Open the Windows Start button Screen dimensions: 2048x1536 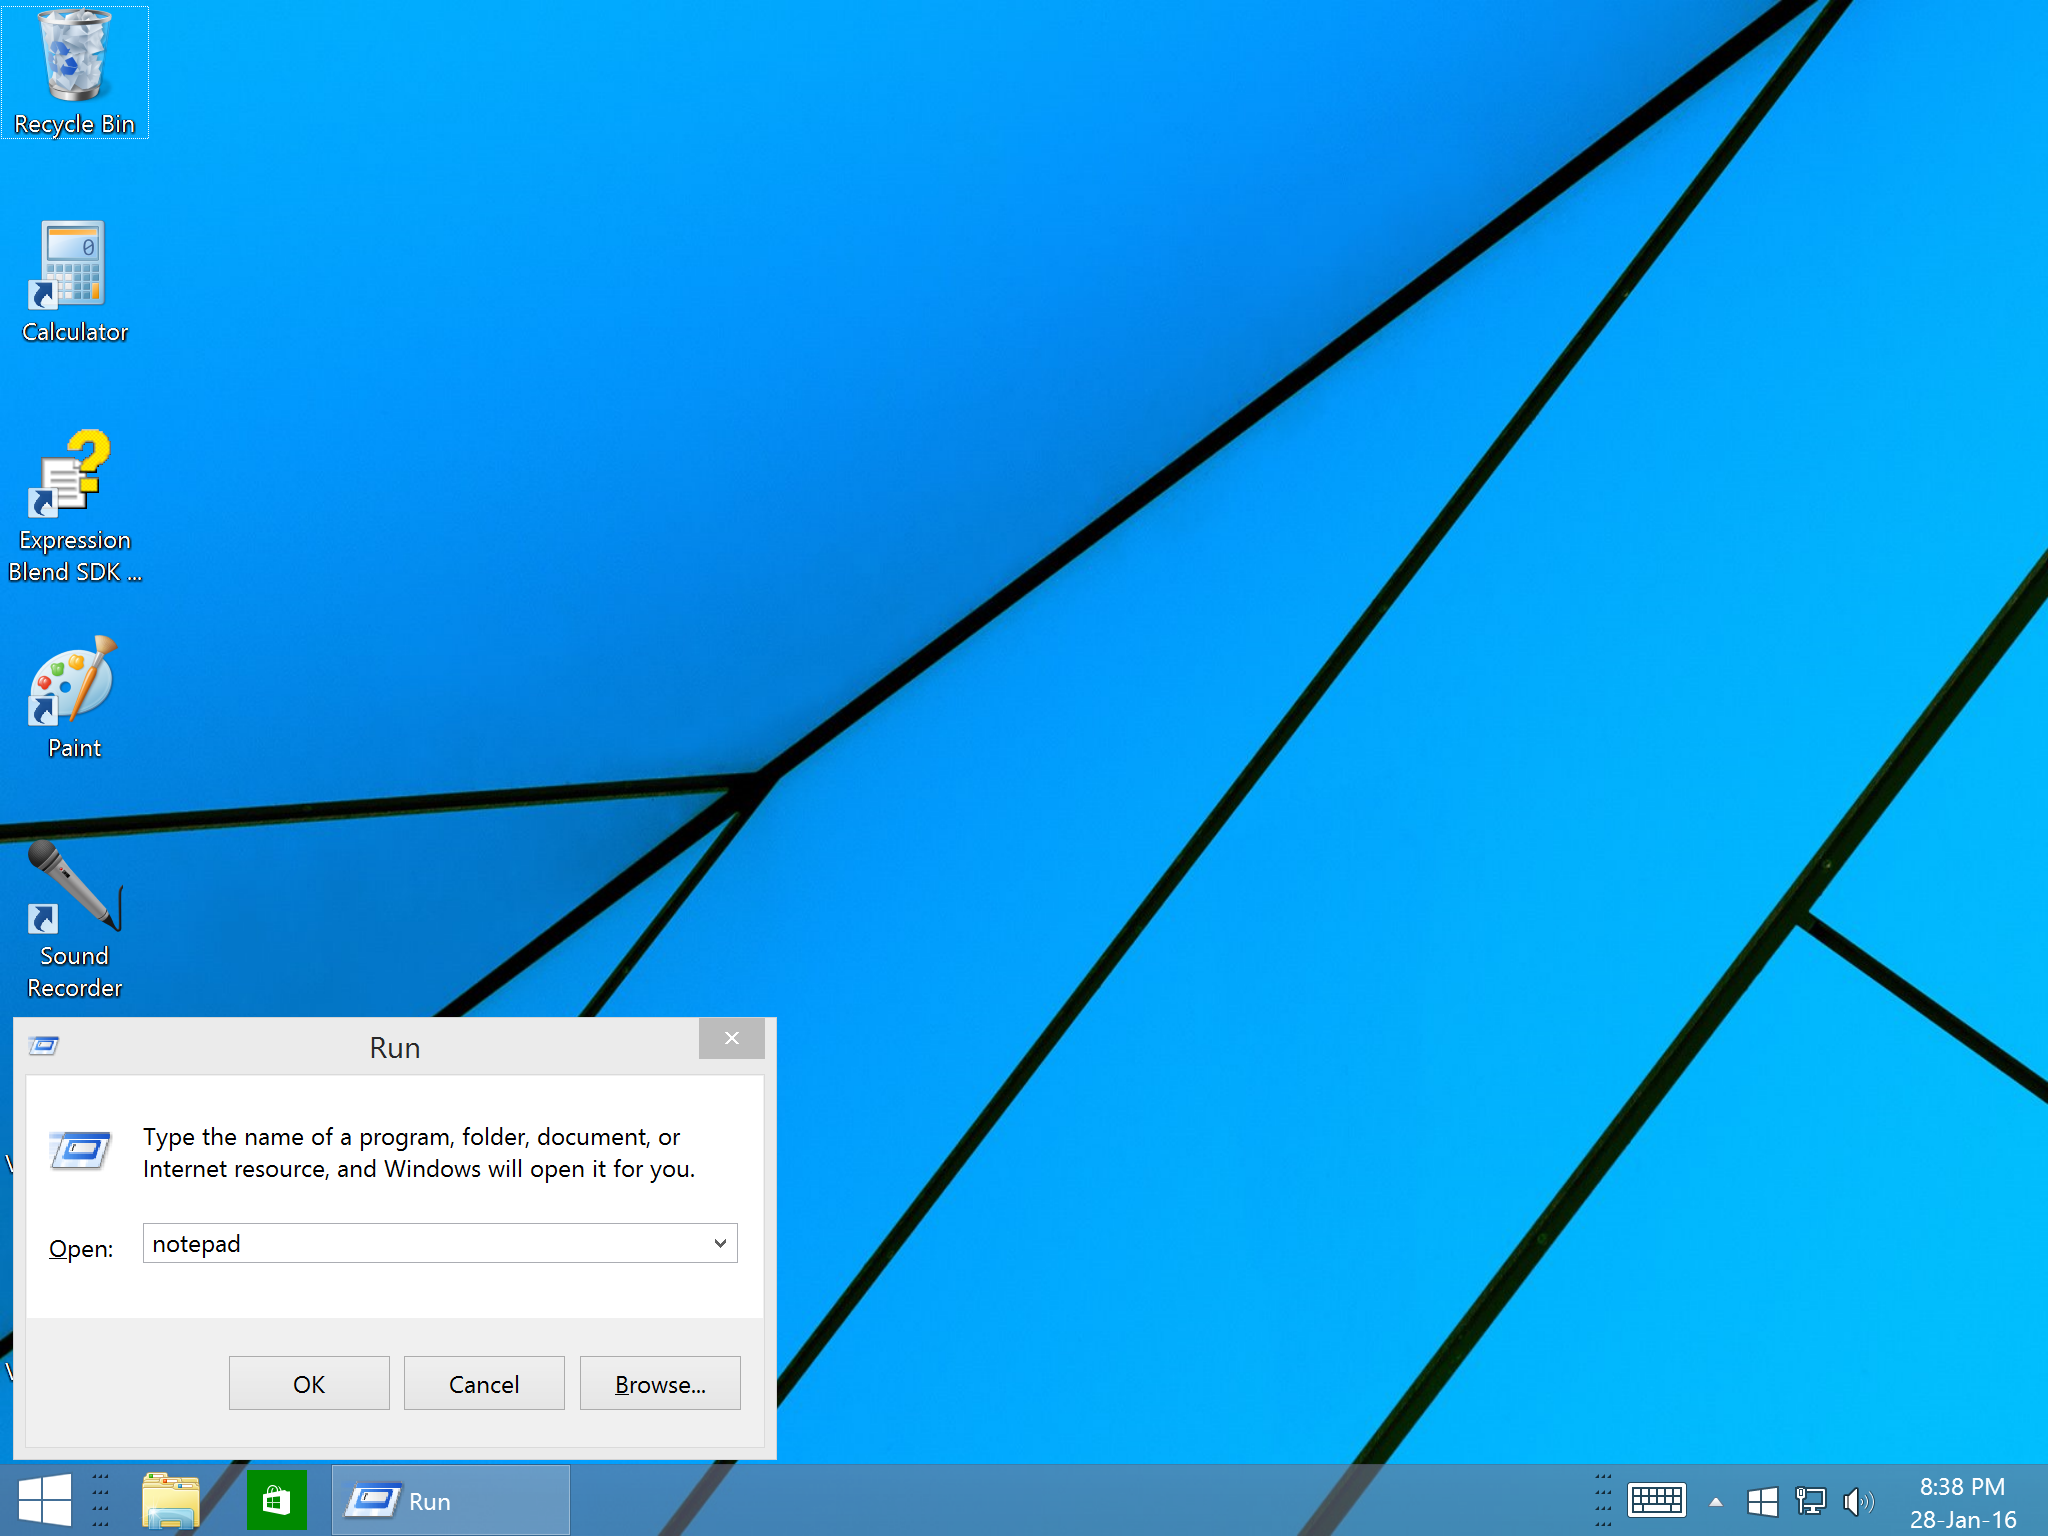44,1500
